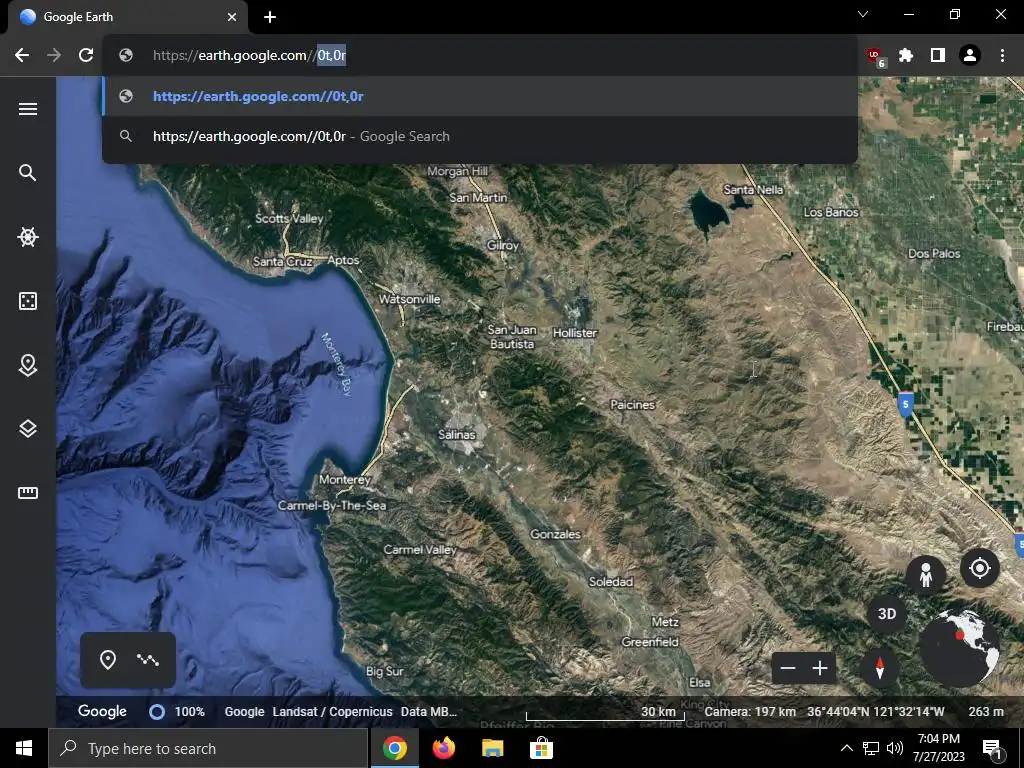The width and height of the screenshot is (1024, 768).
Task: Zoom out with minus button
Action: click(x=788, y=668)
